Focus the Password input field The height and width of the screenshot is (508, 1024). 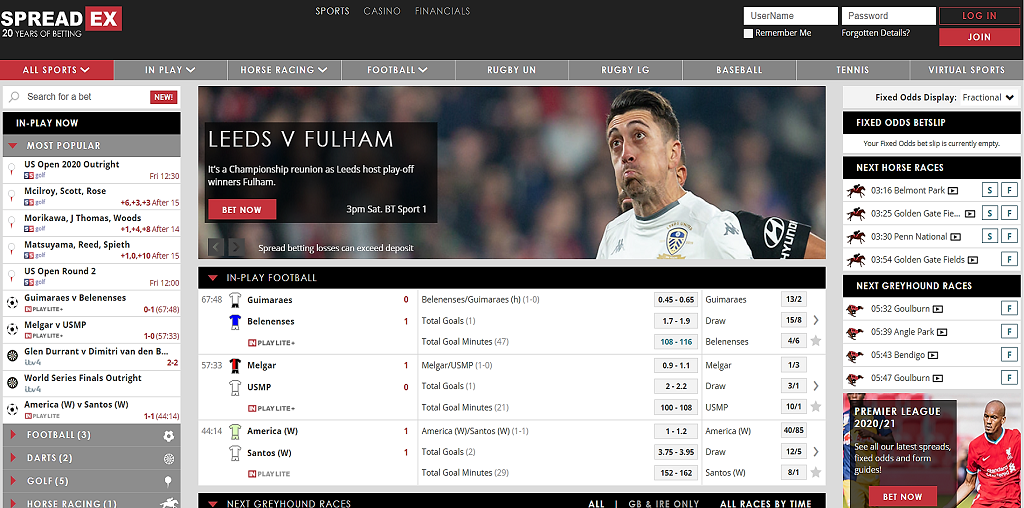point(888,16)
